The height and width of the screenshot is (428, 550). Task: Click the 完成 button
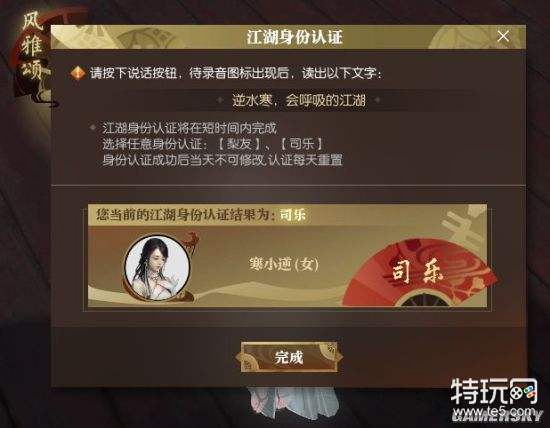pyautogui.click(x=289, y=357)
